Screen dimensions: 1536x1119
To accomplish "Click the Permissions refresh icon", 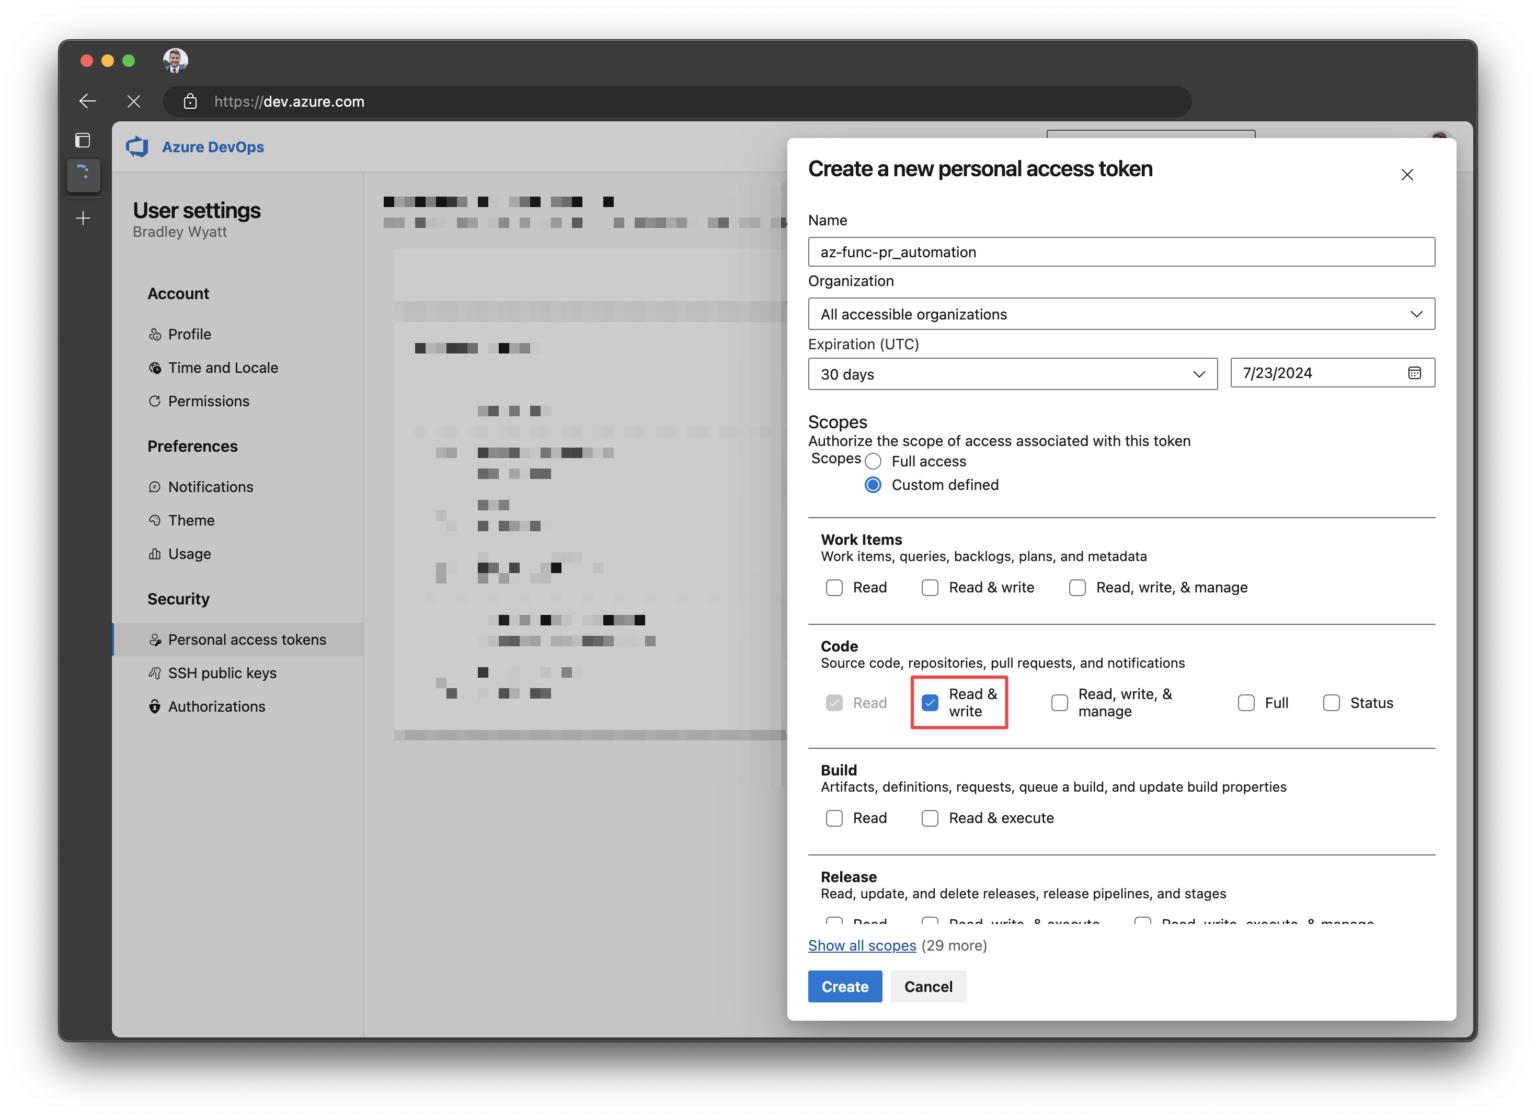I will click(155, 401).
